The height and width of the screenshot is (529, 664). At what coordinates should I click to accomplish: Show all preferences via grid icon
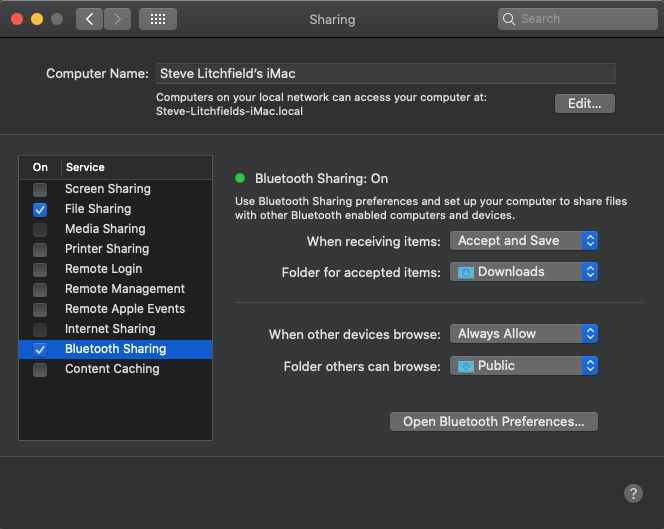[x=158, y=19]
